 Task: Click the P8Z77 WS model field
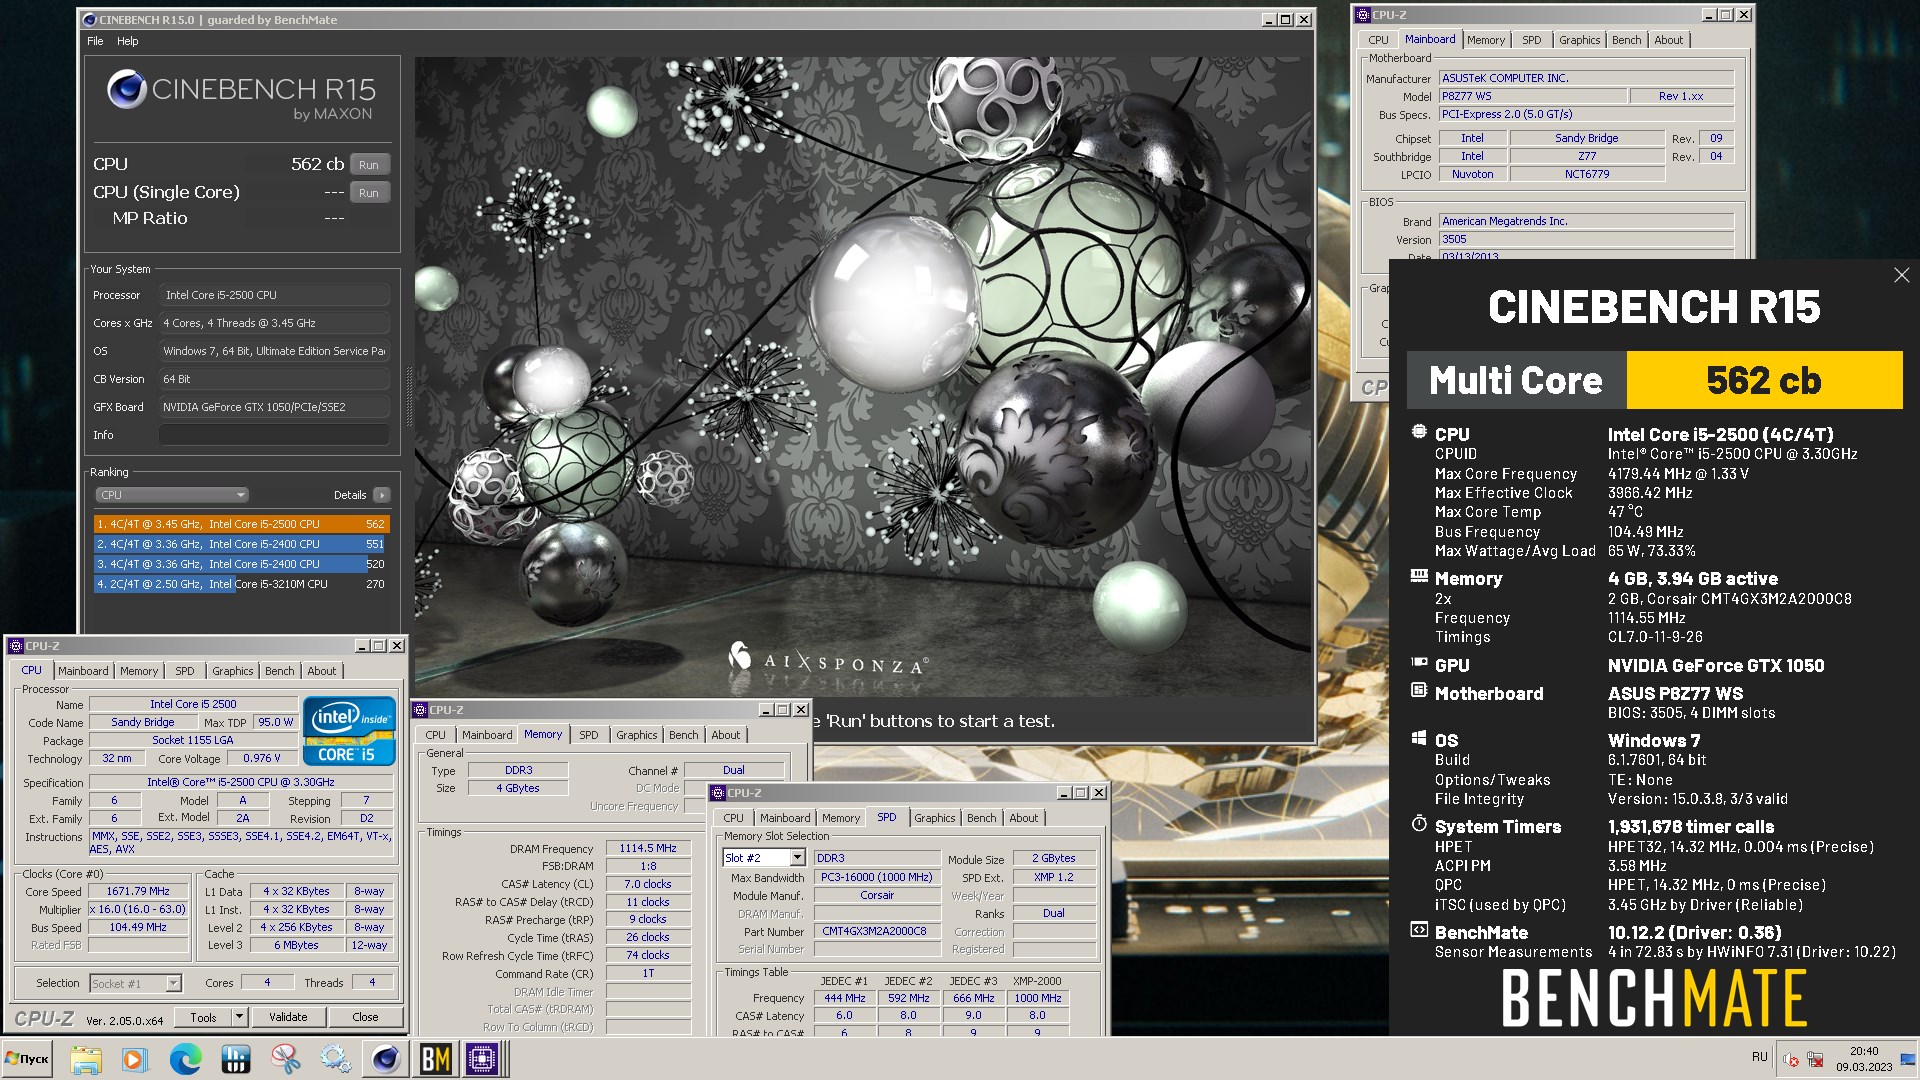pyautogui.click(x=1533, y=96)
